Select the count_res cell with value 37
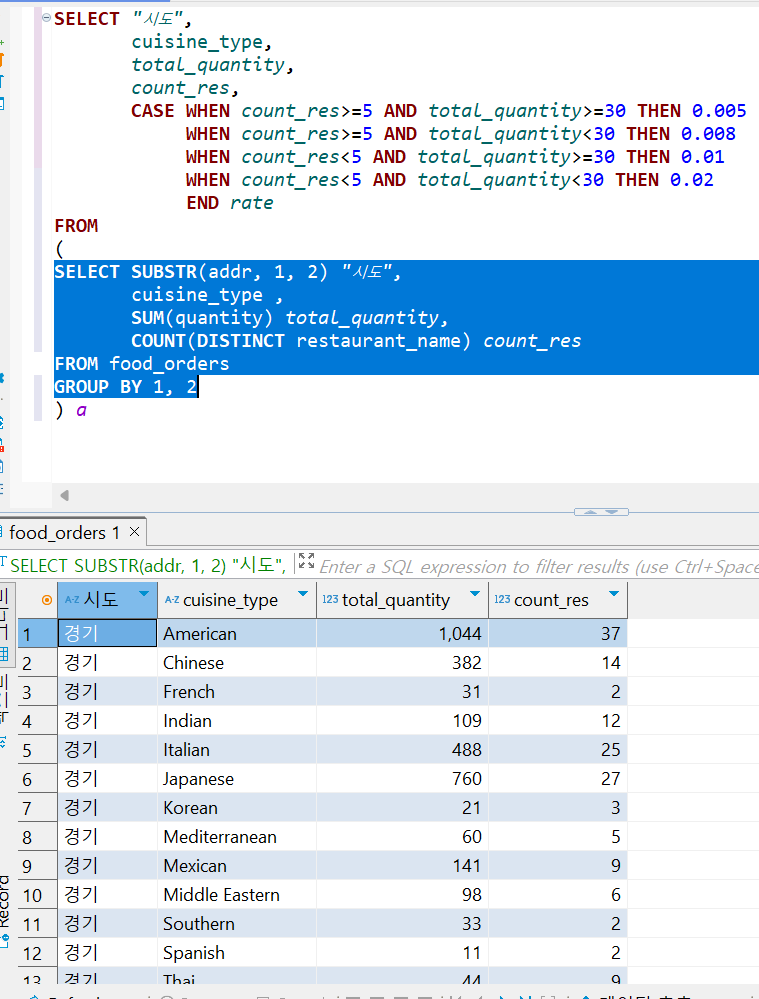 [x=558, y=634]
